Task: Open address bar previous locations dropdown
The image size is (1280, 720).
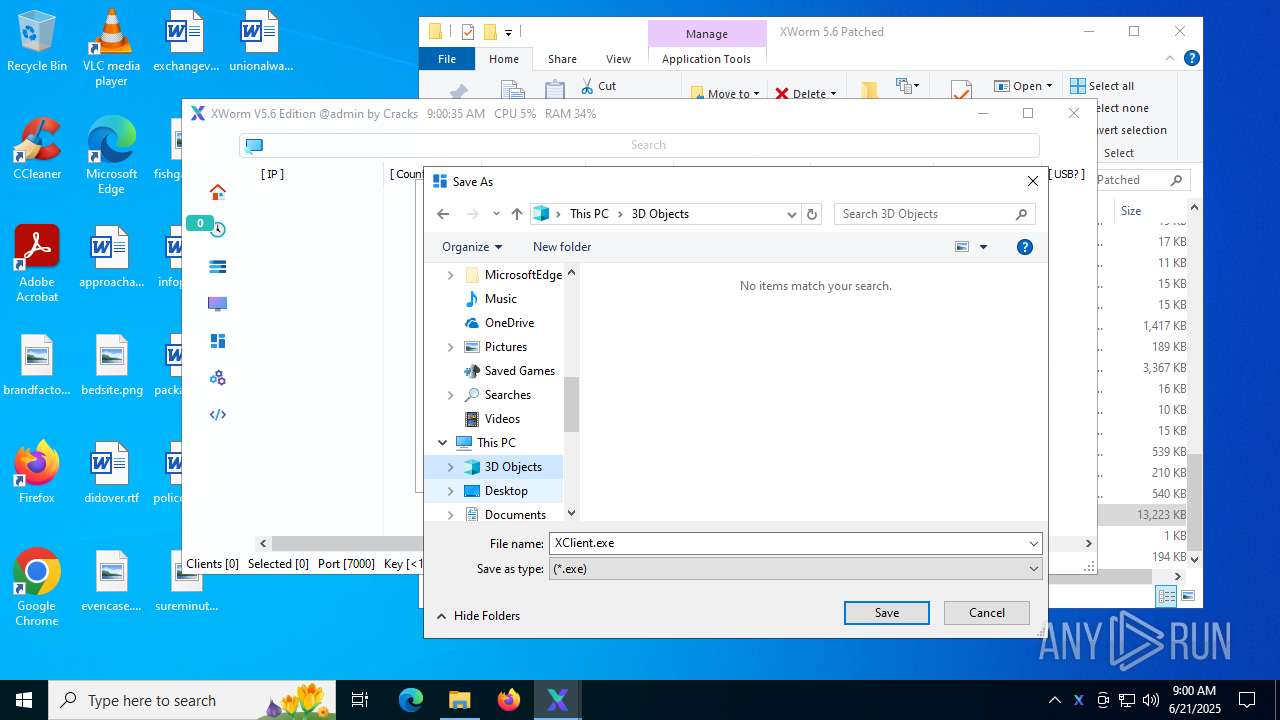Action: 792,214
